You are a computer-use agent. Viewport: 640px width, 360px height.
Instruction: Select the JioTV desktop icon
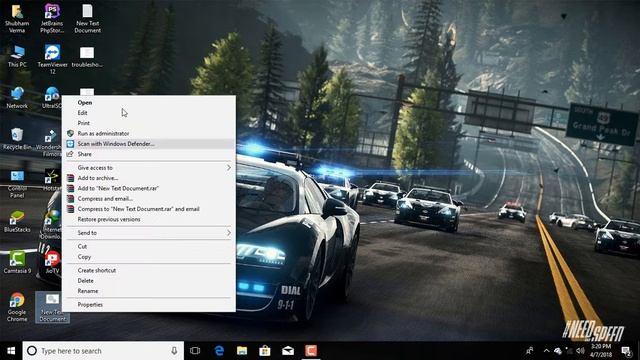click(x=52, y=262)
